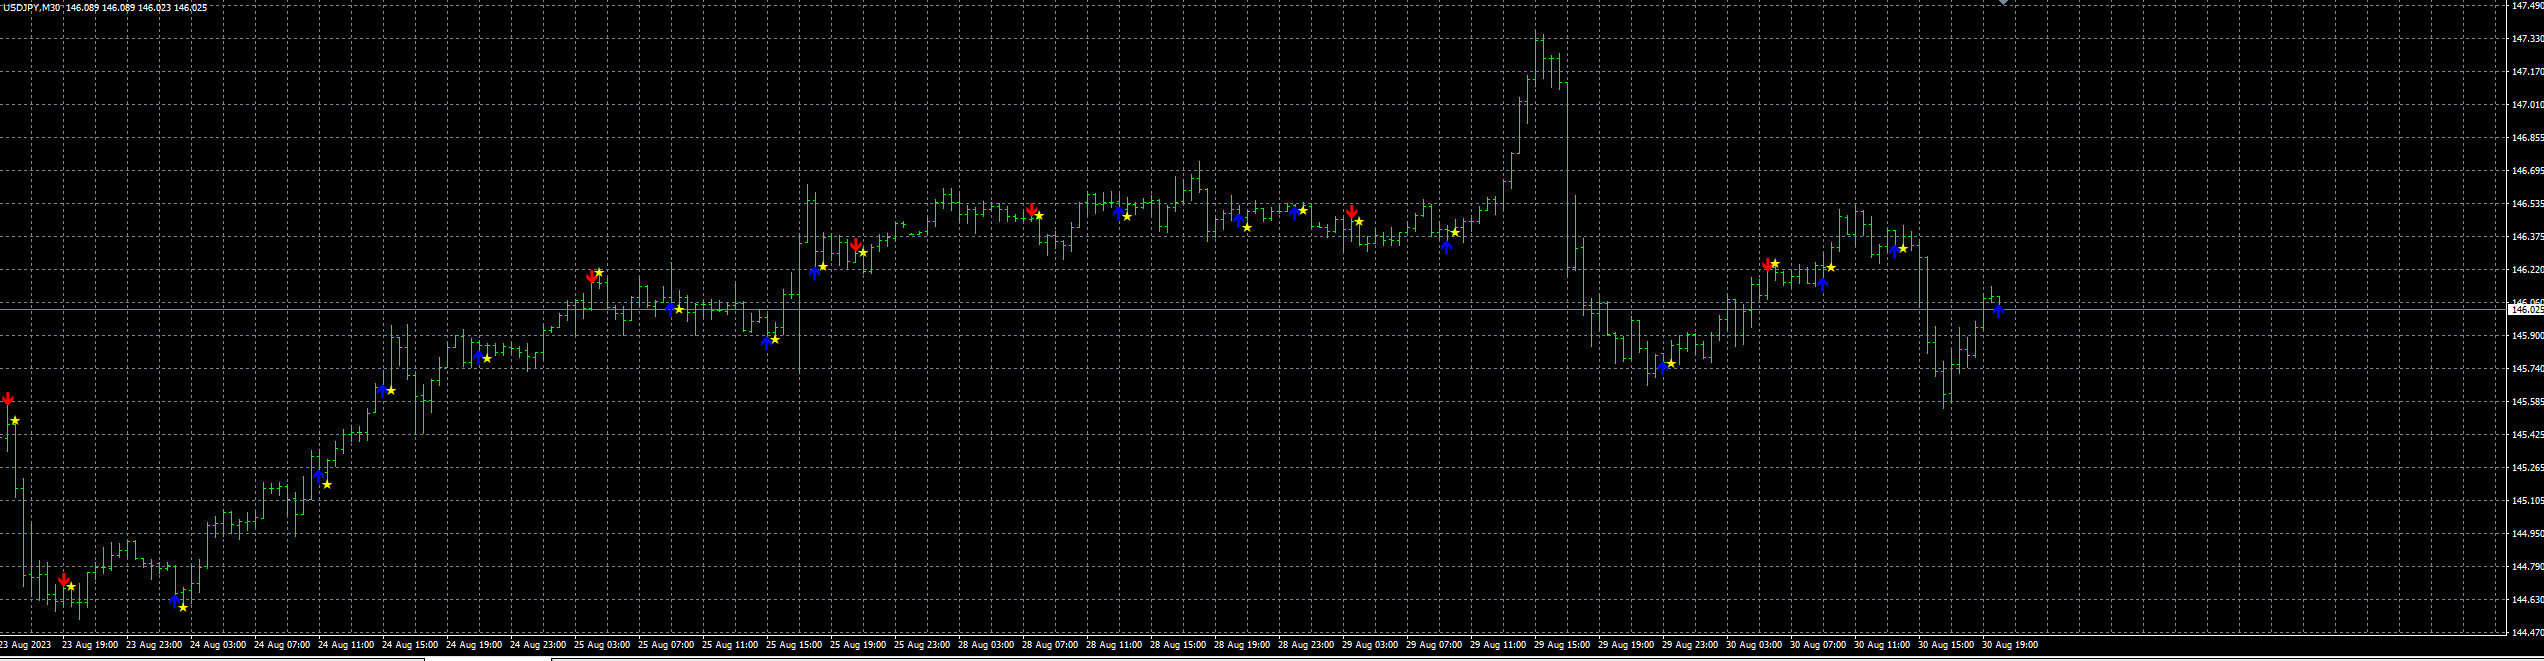Select the blue up arrow at 24 Aug 19:00
The image size is (2544, 661).
tap(479, 356)
